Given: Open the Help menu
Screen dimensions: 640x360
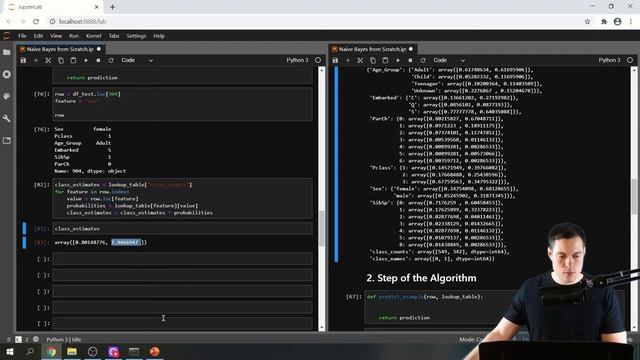Looking at the screenshot, I should [159, 36].
